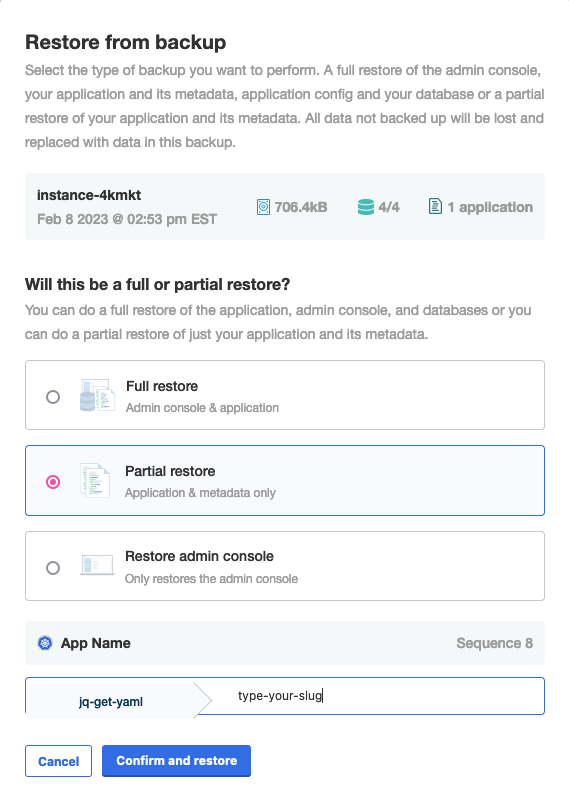Click the 1 application text
This screenshot has width=569, height=797.
coord(490,207)
